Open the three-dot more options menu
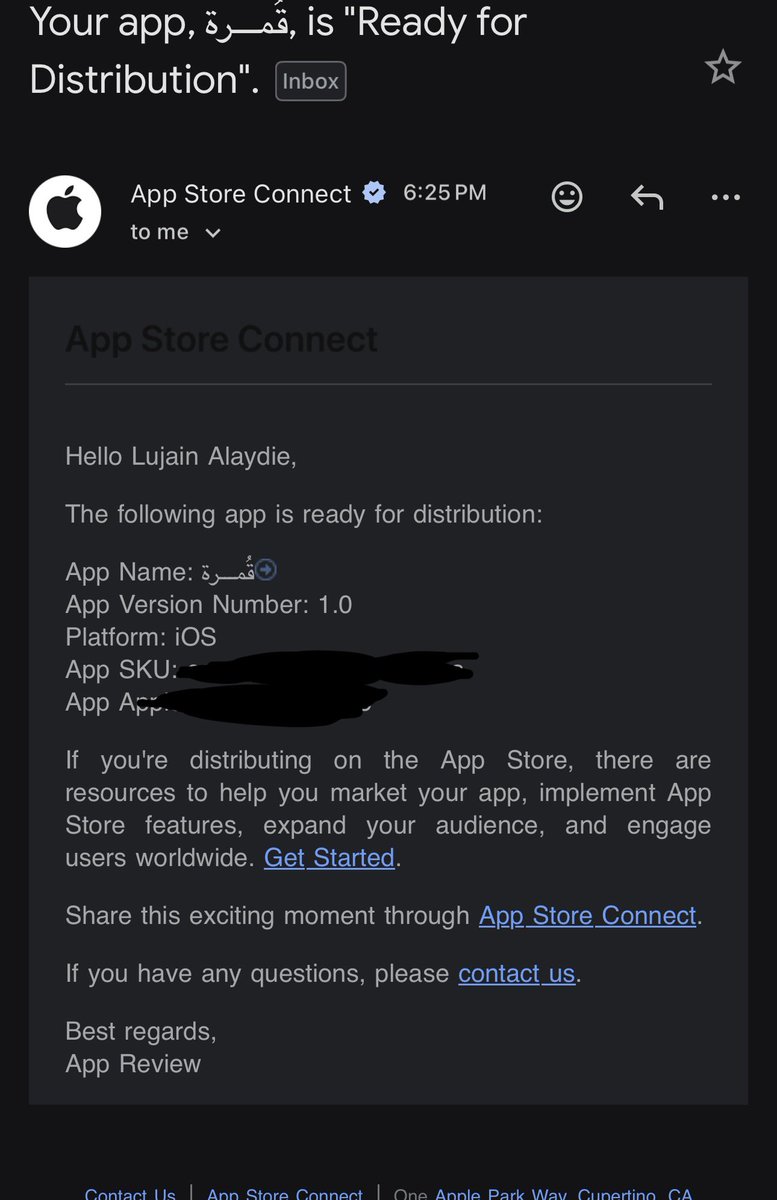This screenshot has width=777, height=1200. pyautogui.click(x=726, y=198)
